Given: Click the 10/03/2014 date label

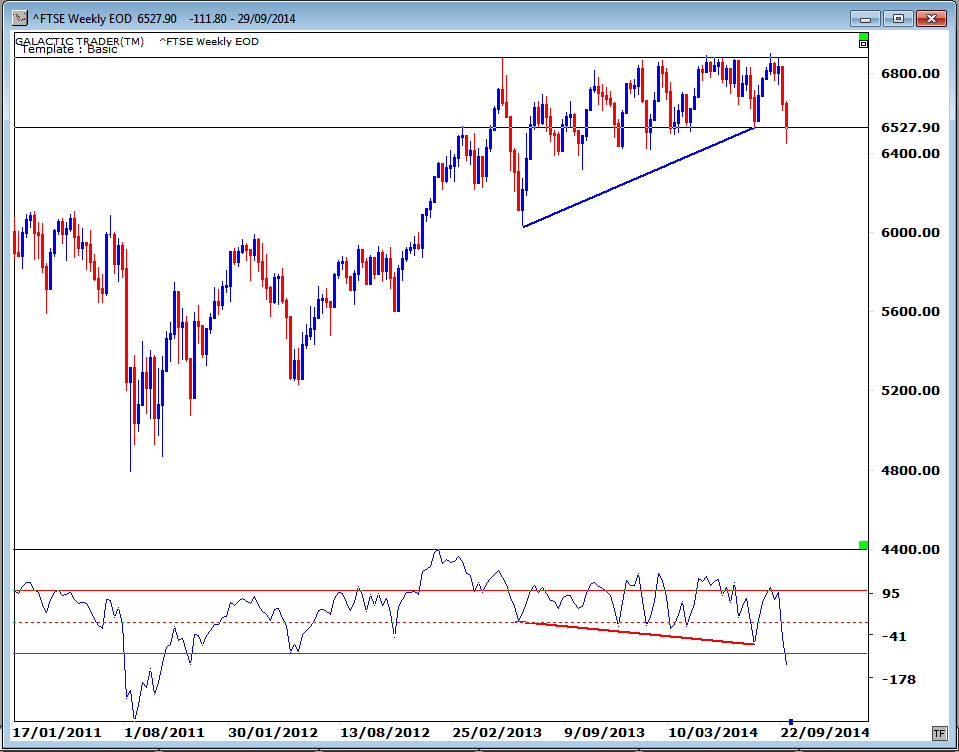Looking at the screenshot, I should pos(713,732).
